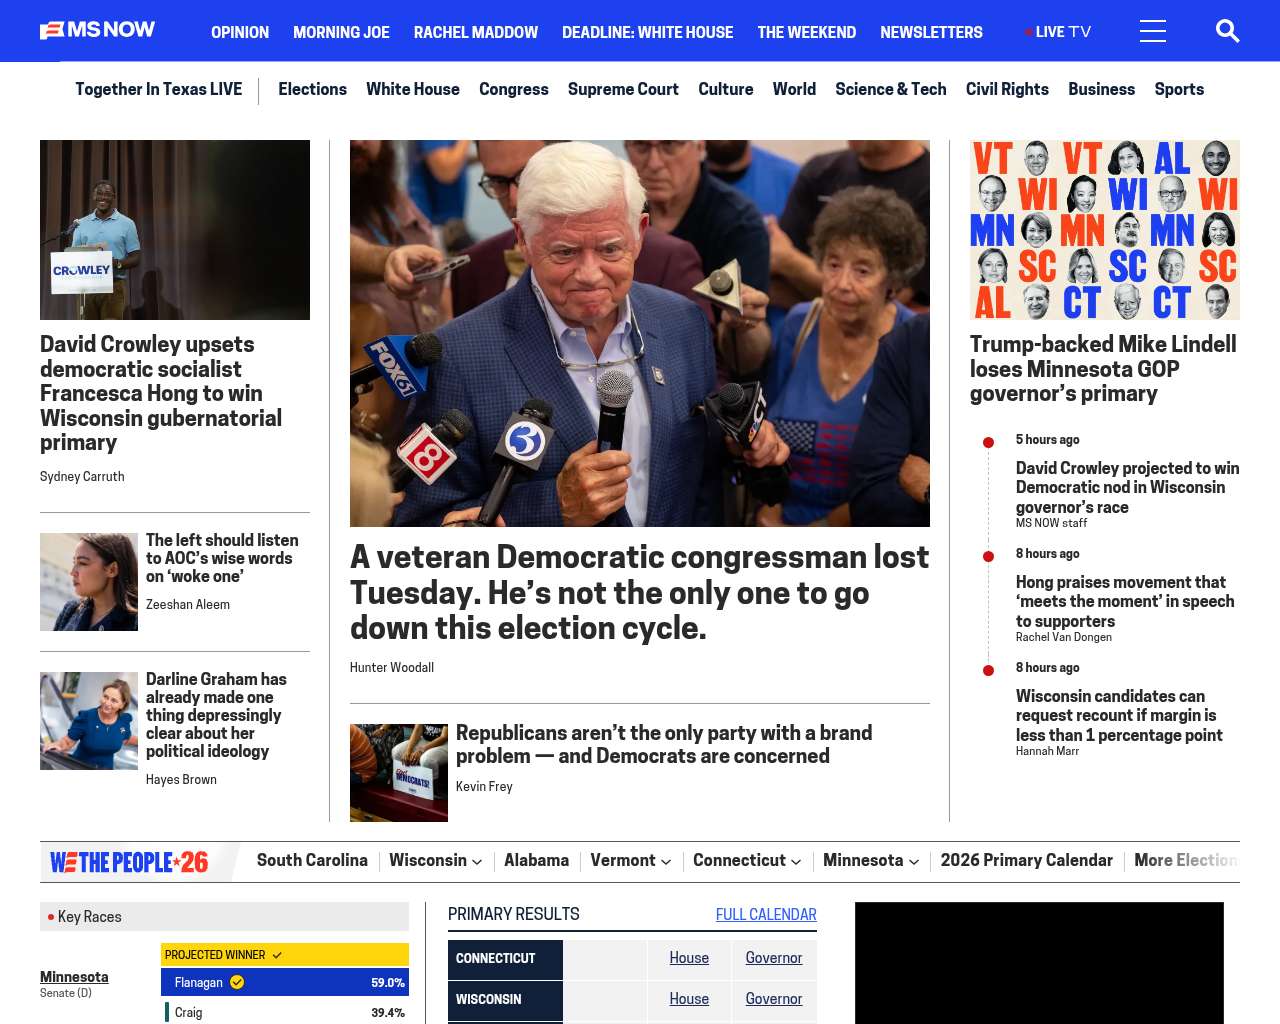This screenshot has height=1024, width=1280.
Task: Read AOC 'woke one' opinion headline
Action: tap(222, 558)
